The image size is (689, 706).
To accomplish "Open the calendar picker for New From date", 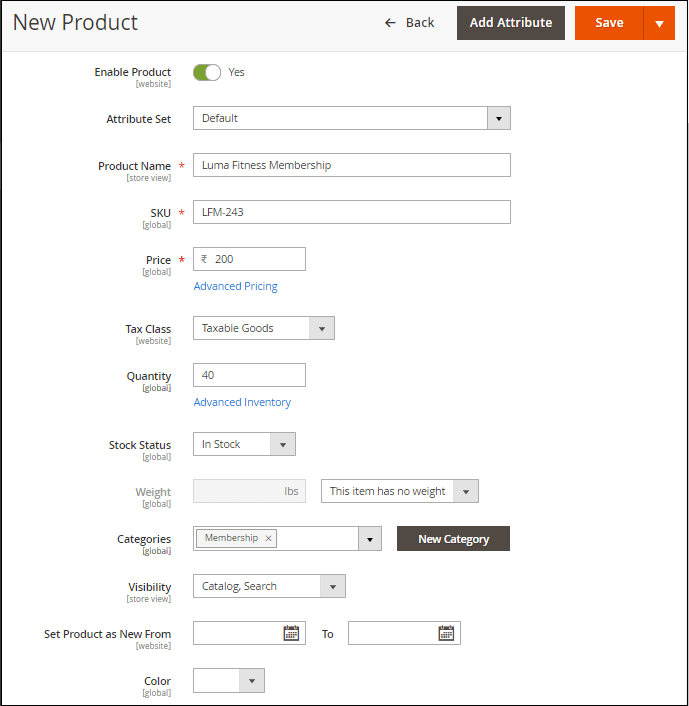I will [291, 633].
